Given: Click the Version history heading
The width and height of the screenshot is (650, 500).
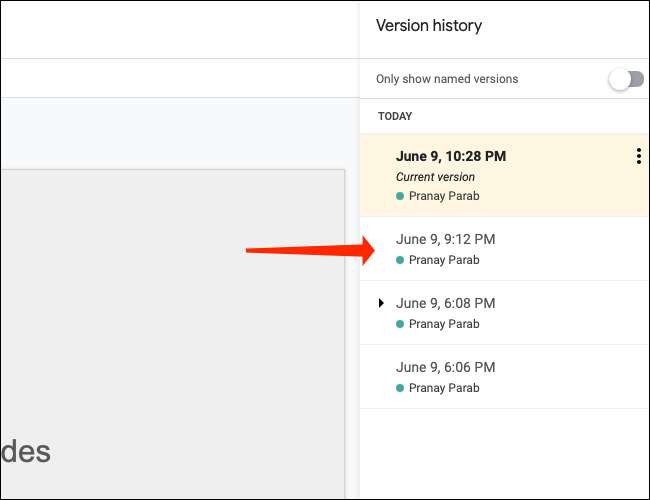Looking at the screenshot, I should [x=428, y=26].
